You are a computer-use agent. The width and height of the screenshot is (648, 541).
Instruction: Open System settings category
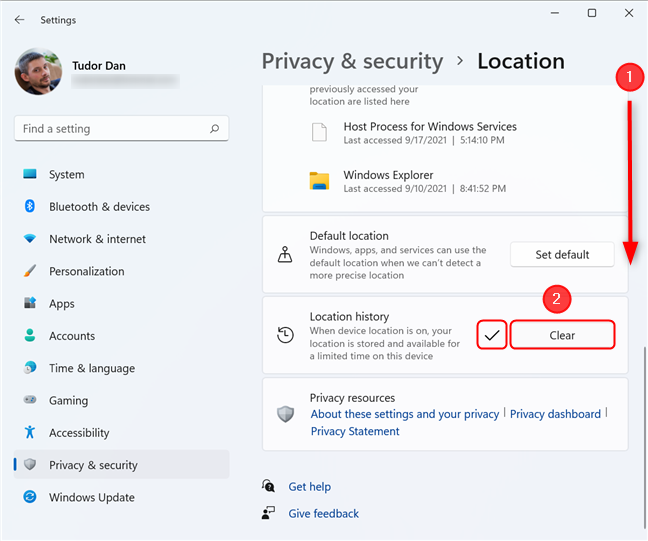(122, 174)
